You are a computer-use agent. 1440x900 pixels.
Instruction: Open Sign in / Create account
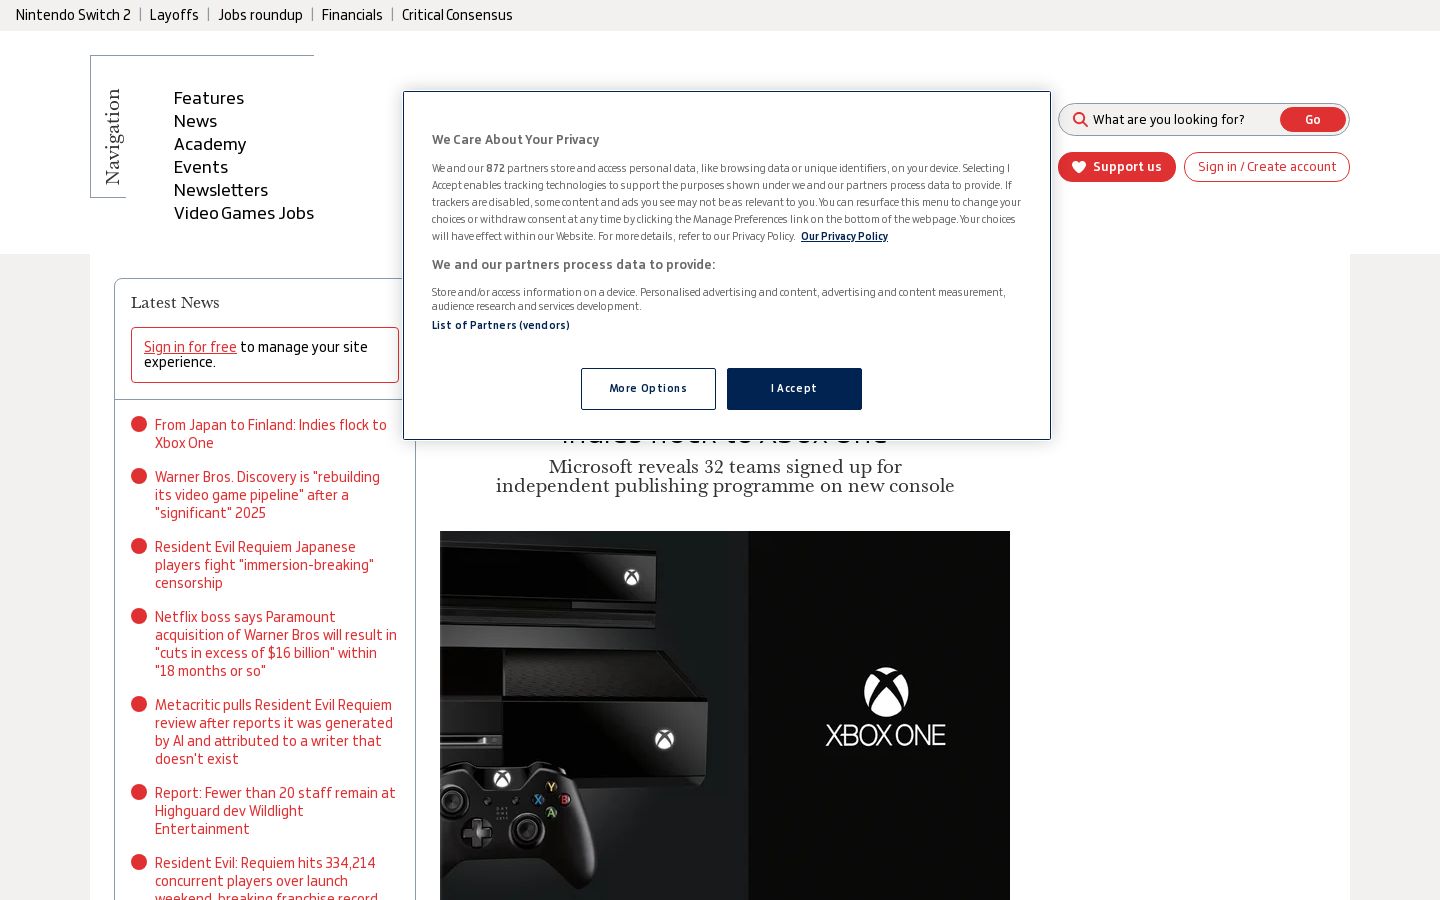tap(1267, 167)
